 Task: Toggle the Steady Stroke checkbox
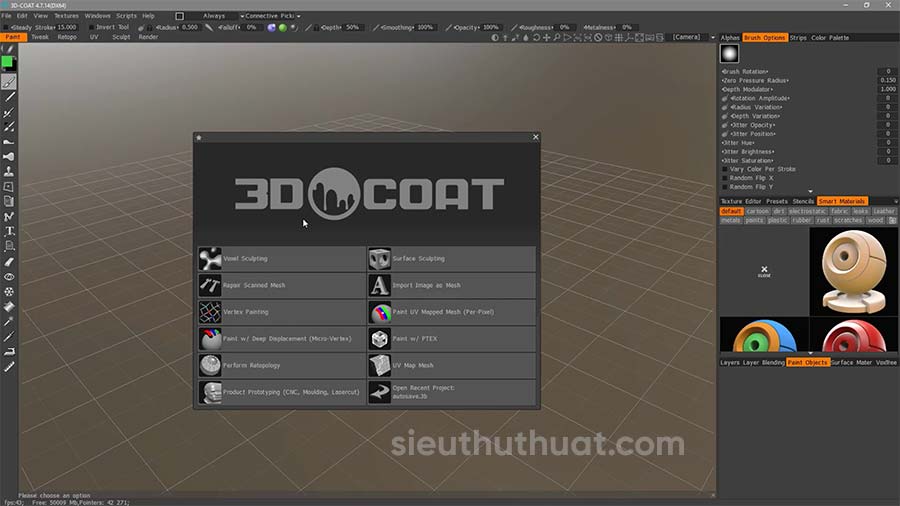(6, 28)
